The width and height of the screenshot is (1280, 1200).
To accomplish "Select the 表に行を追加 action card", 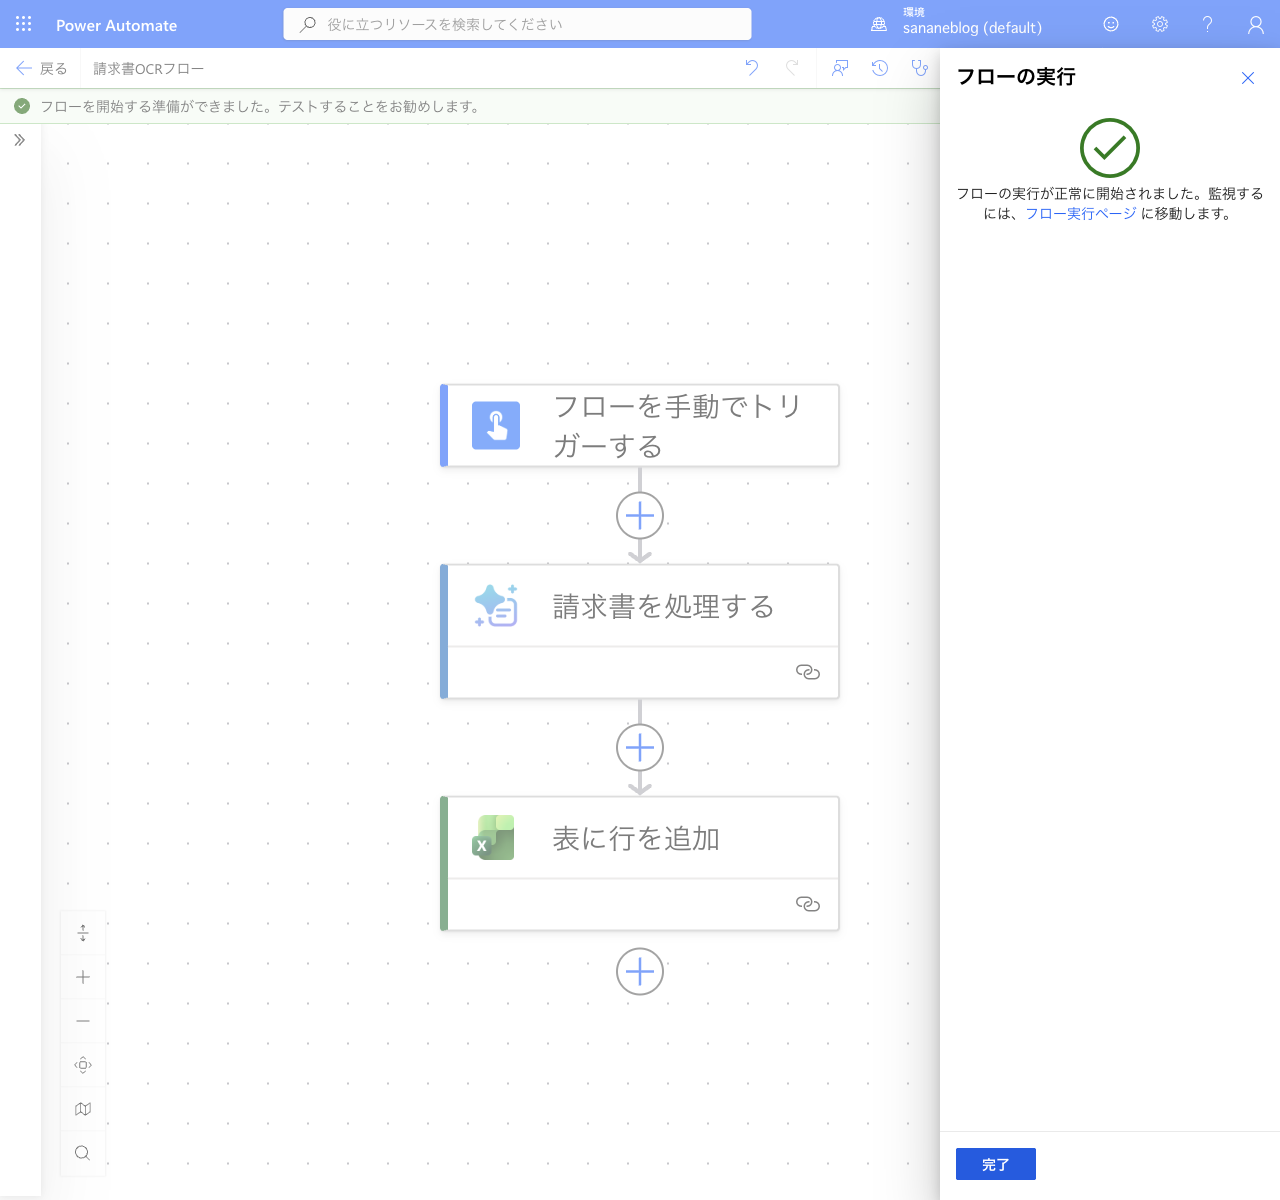I will [x=640, y=864].
